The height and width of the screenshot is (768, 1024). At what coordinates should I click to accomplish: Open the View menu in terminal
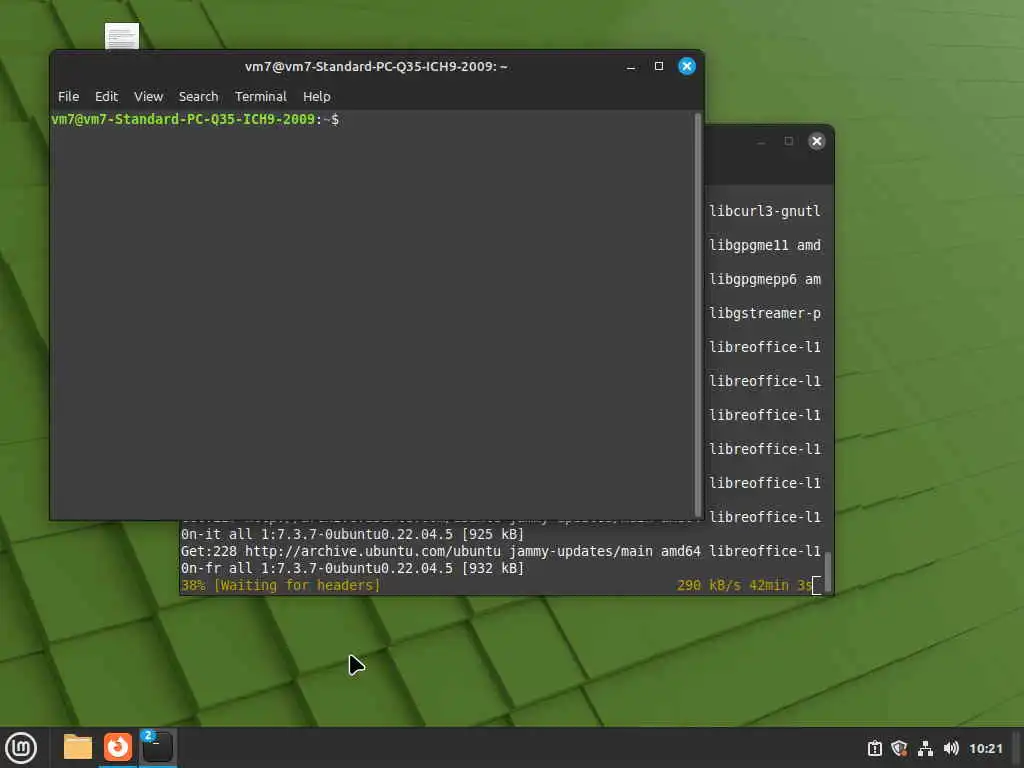148,97
